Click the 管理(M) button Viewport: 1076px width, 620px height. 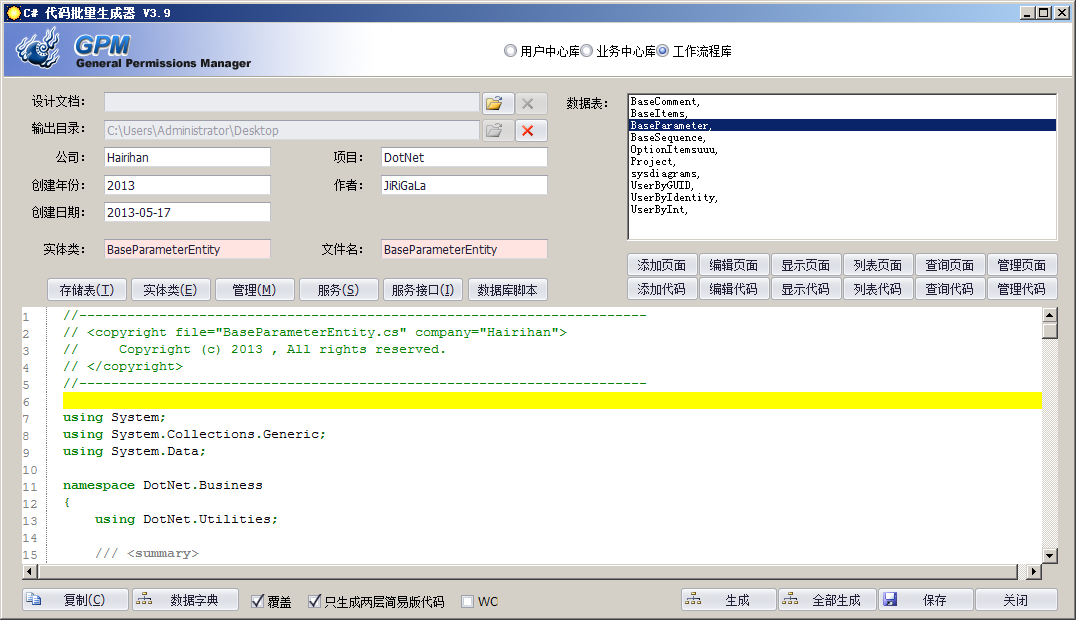pos(255,290)
